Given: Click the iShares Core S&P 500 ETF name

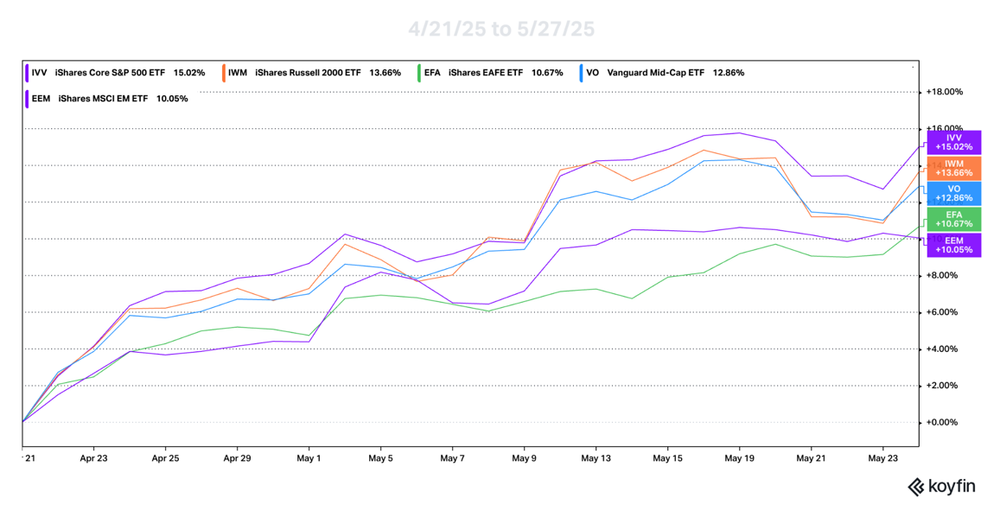Looking at the screenshot, I should click(110, 73).
